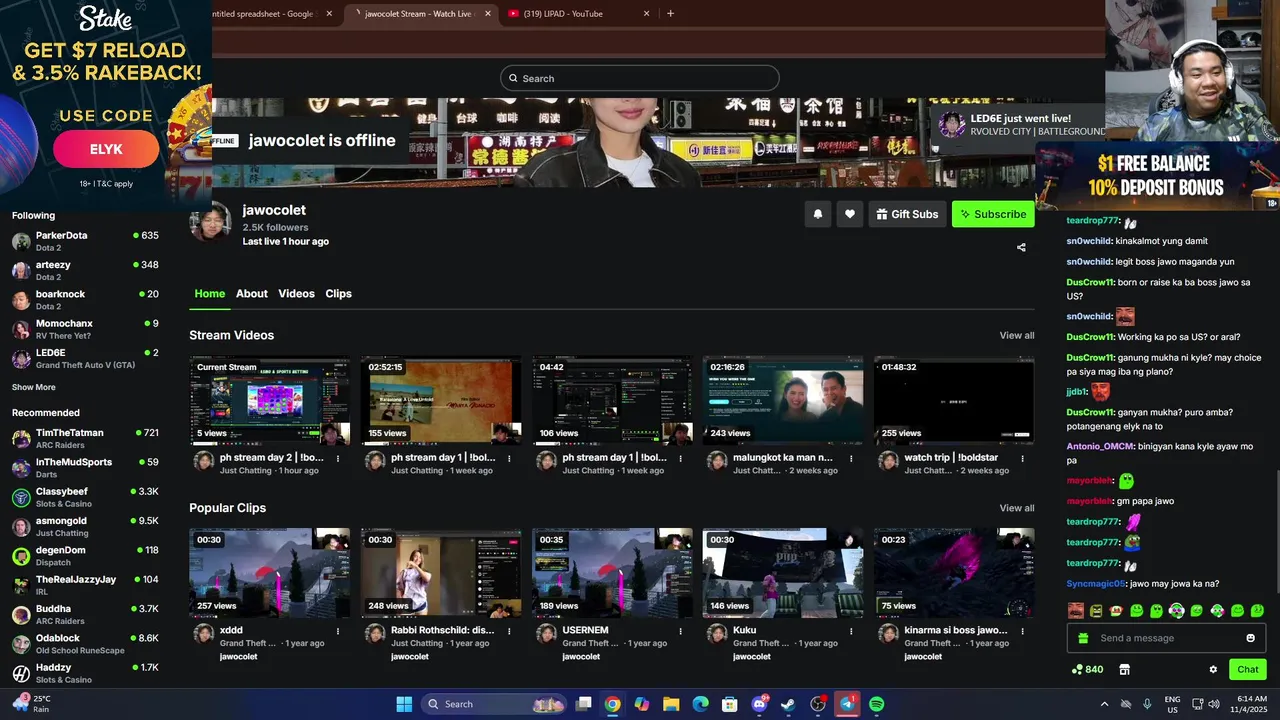
Task: Open ParkerDota channel in Following list
Action: 85,241
